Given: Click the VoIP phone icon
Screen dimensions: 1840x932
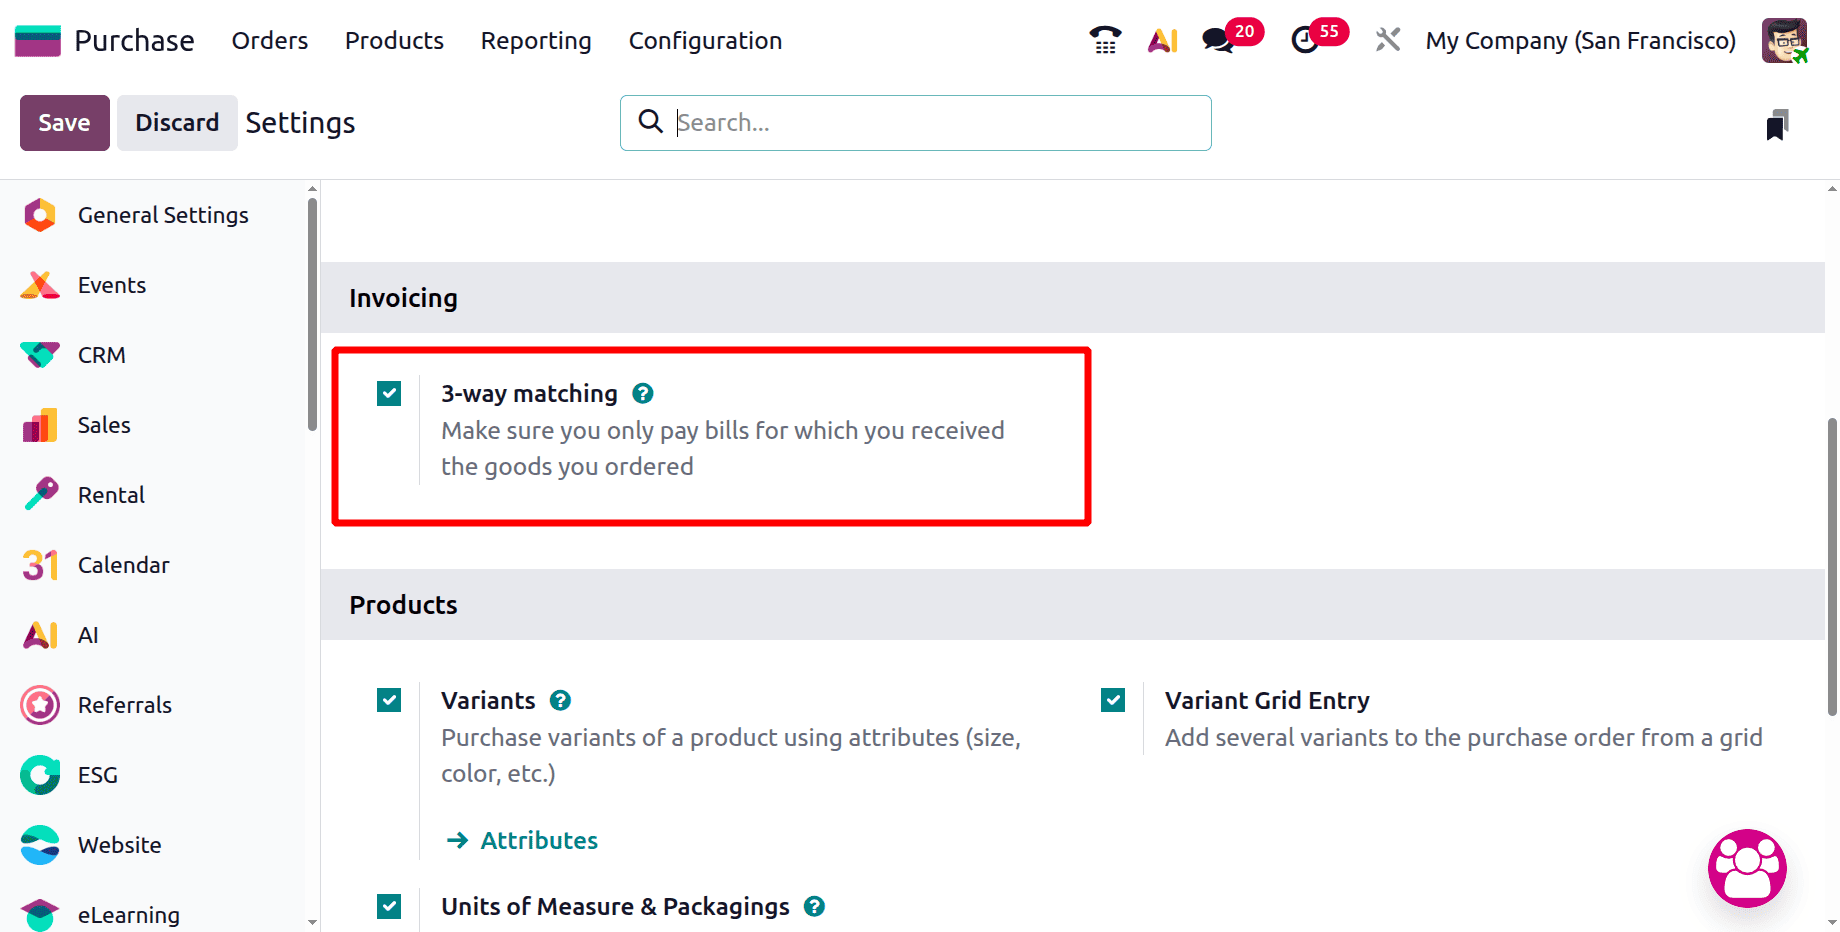Looking at the screenshot, I should 1104,40.
